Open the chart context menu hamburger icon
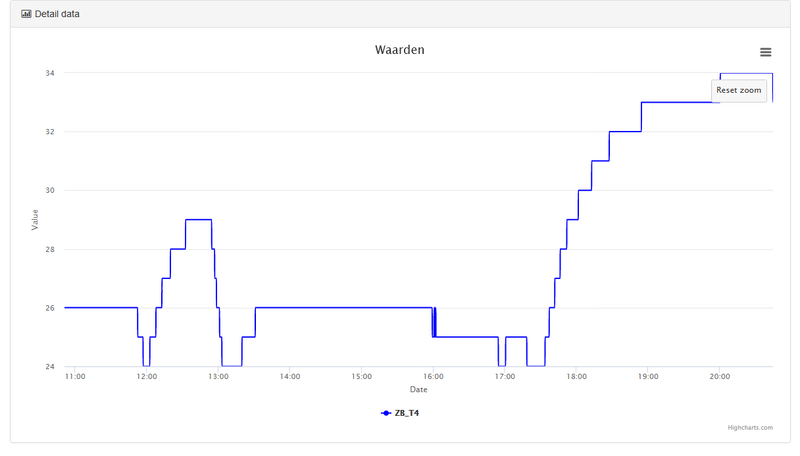The width and height of the screenshot is (800, 456). [x=765, y=52]
